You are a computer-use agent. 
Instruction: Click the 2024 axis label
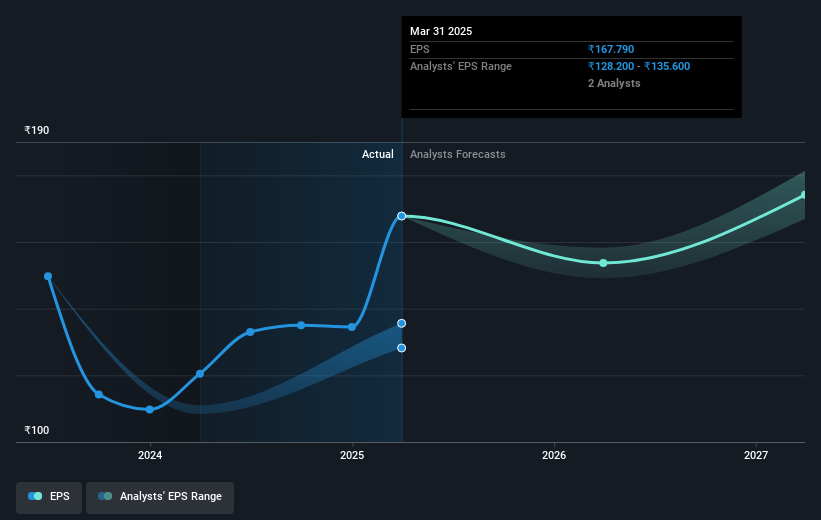coord(150,456)
